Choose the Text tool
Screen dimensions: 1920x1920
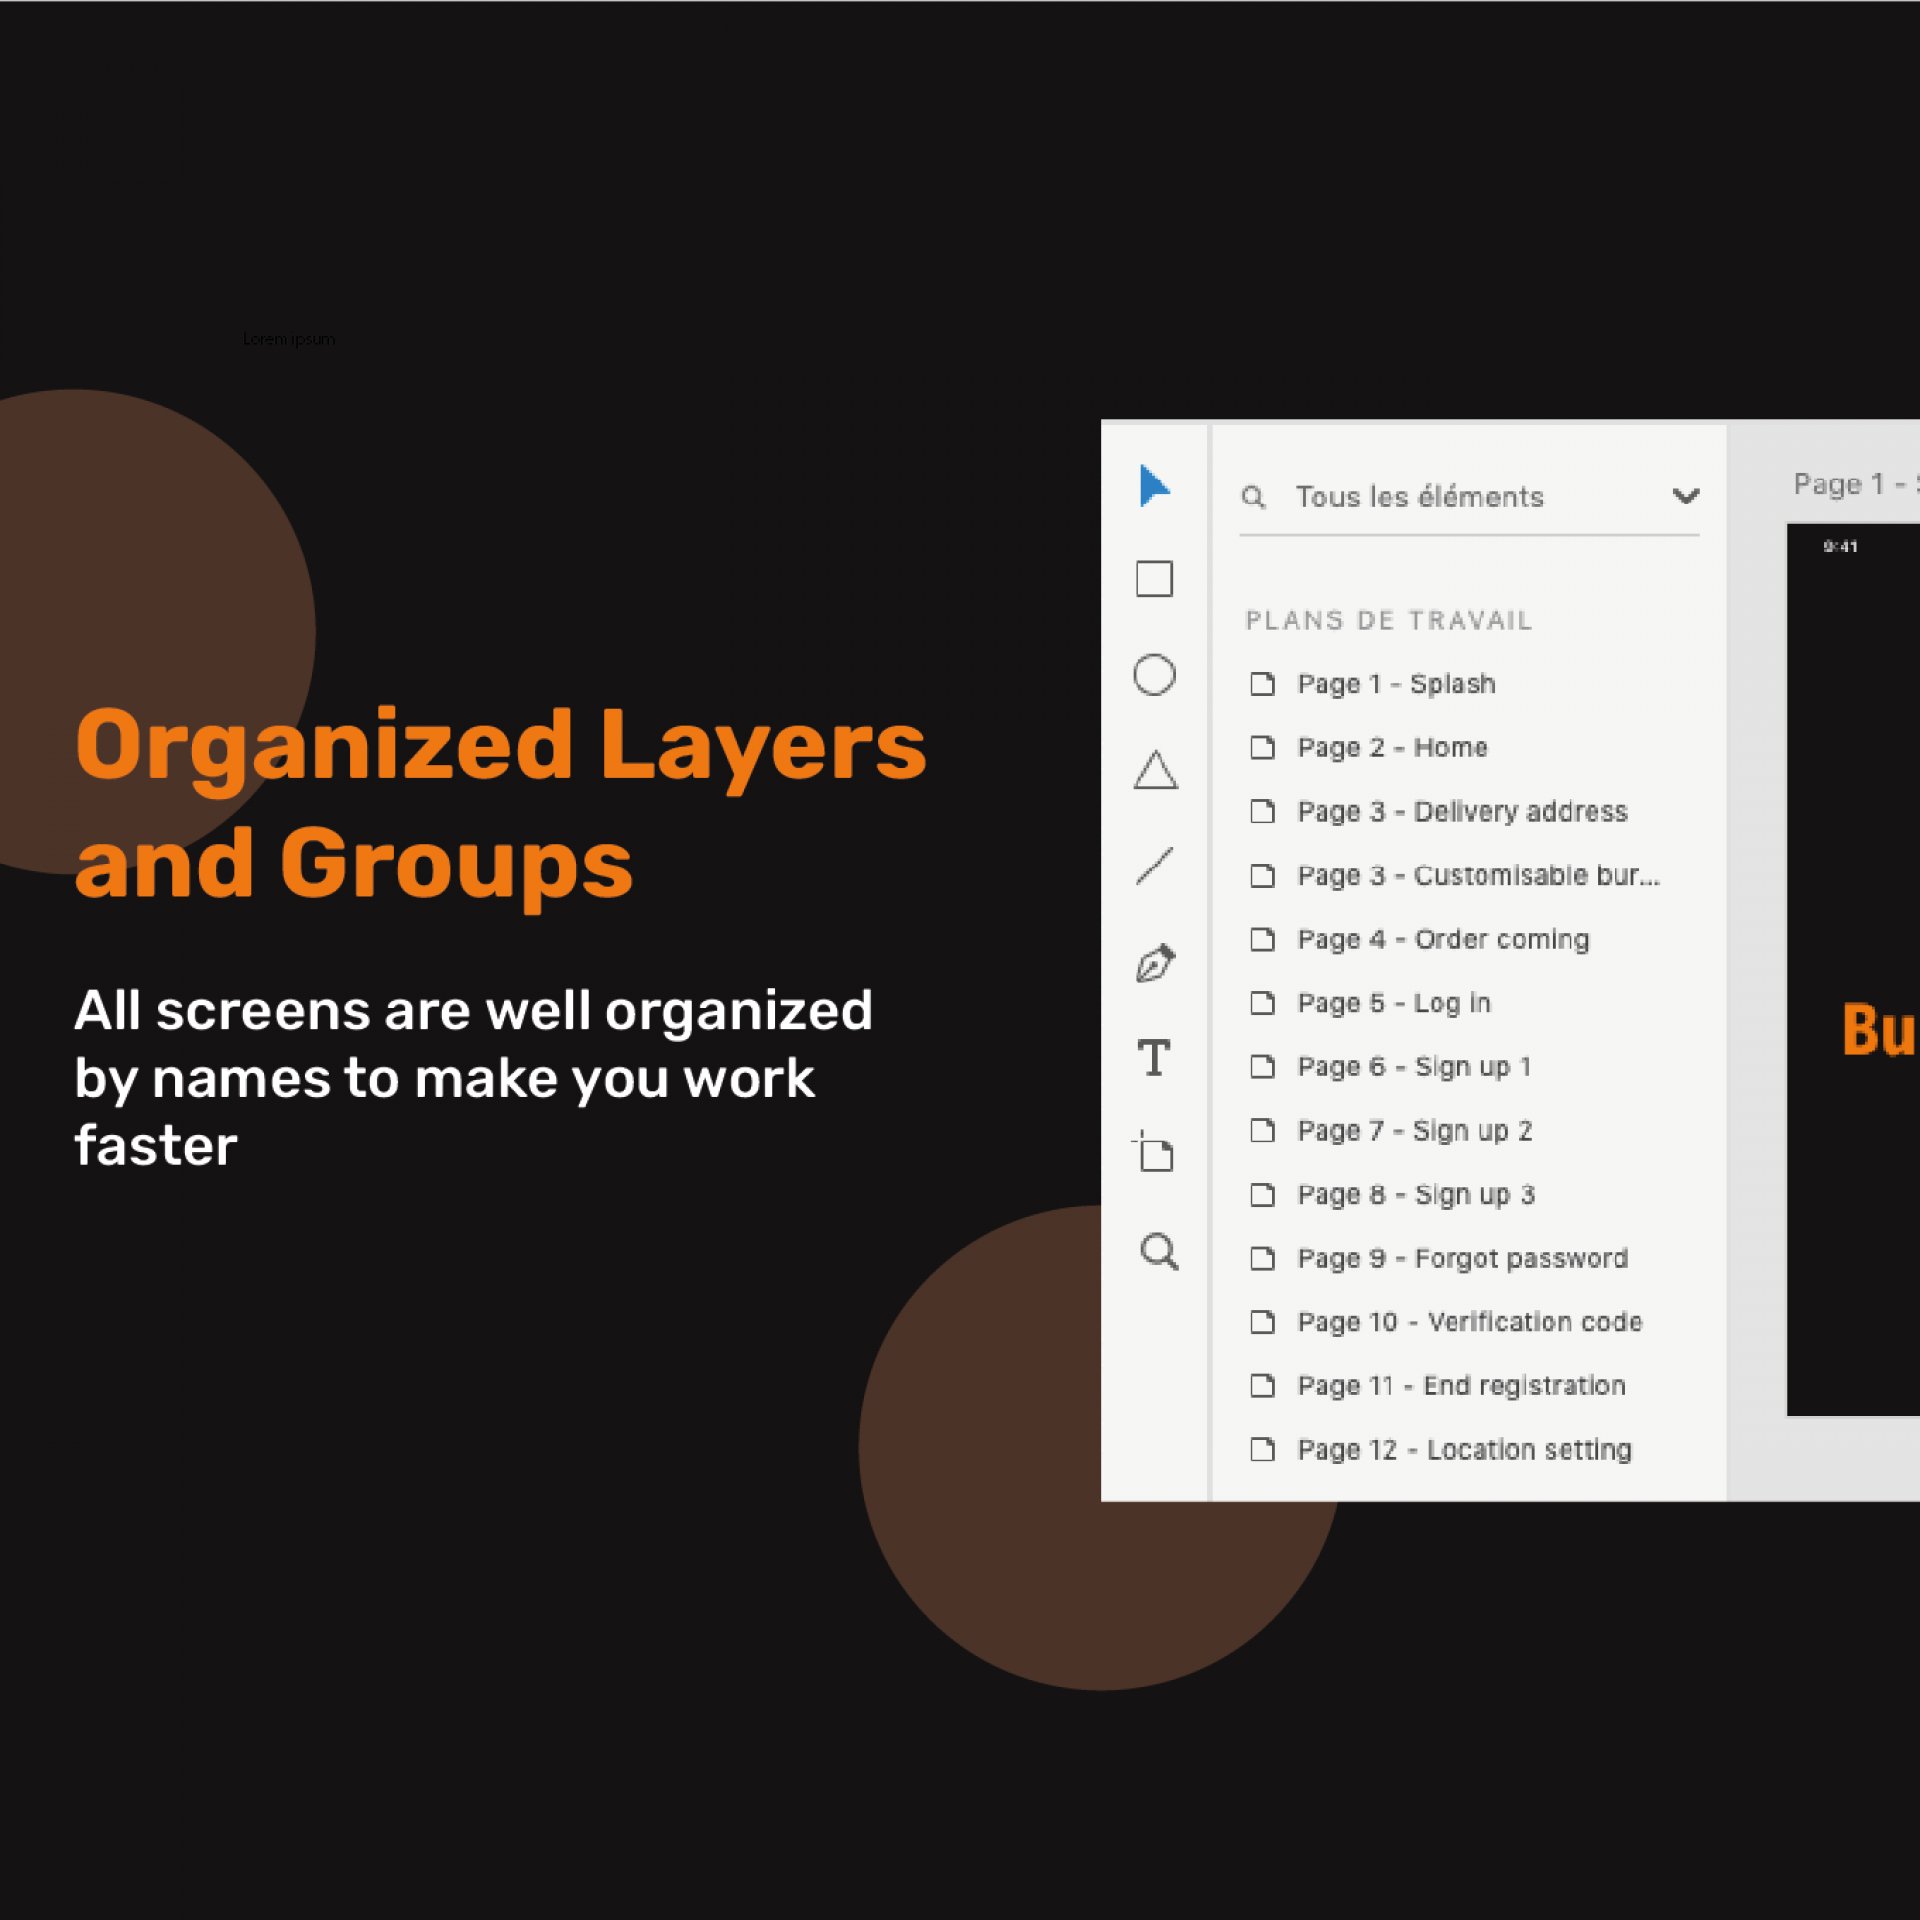(1154, 1058)
